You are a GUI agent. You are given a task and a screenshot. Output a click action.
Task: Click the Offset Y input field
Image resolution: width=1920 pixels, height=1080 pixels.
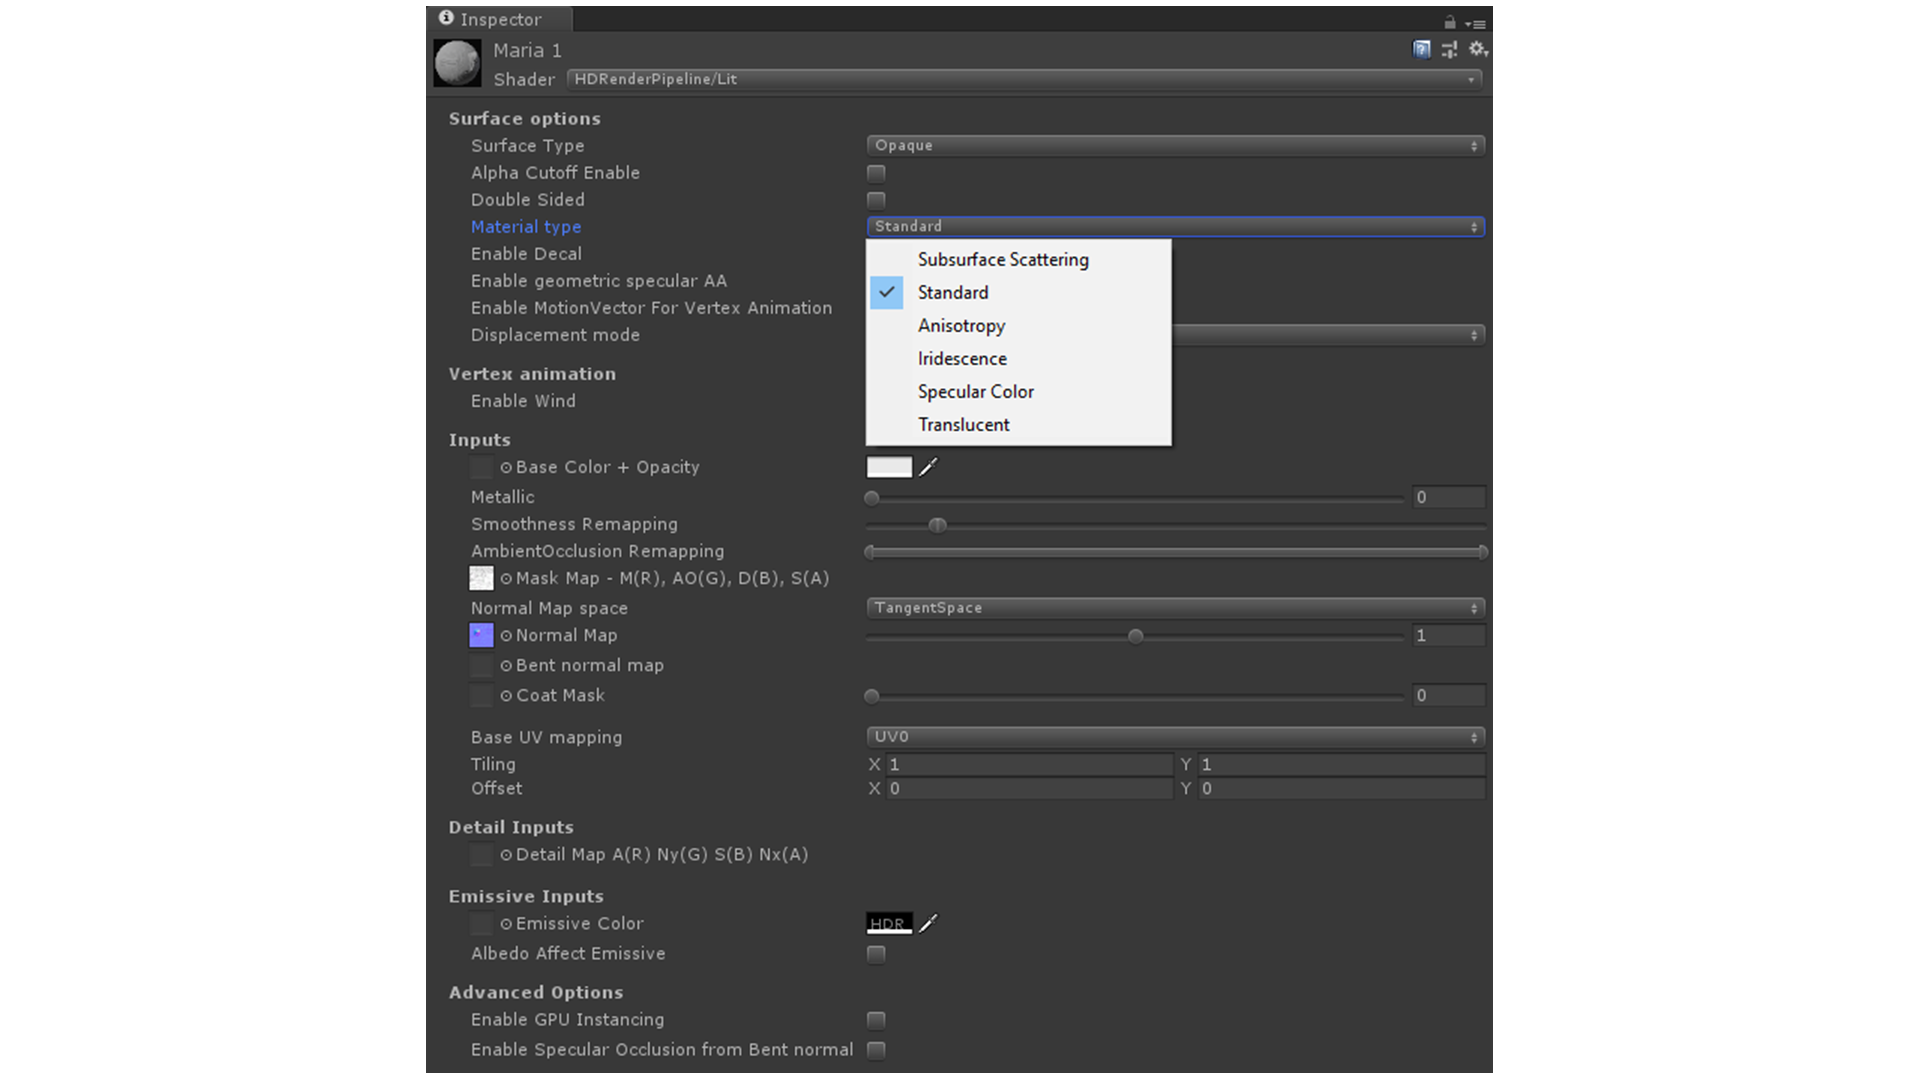1342,788
